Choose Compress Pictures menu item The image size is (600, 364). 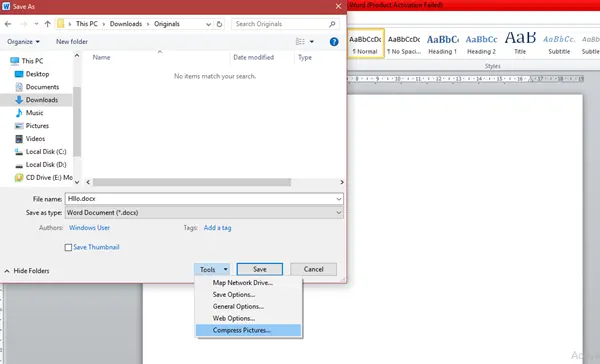(x=248, y=330)
